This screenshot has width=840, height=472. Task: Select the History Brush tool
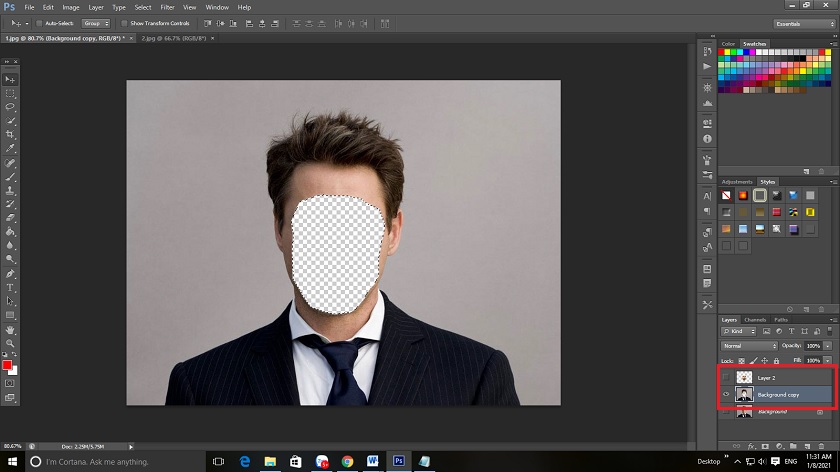(10, 204)
